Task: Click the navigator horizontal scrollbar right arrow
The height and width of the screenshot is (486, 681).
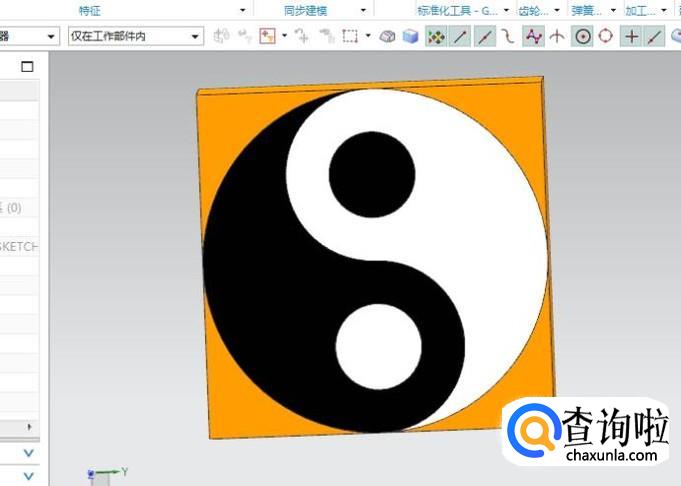Action: [28, 427]
